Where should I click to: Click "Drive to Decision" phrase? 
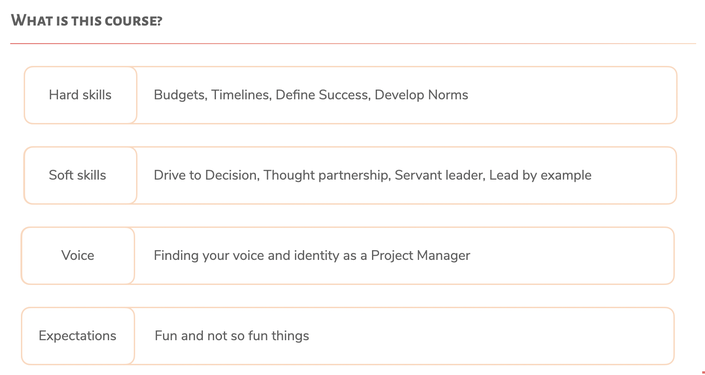206,175
